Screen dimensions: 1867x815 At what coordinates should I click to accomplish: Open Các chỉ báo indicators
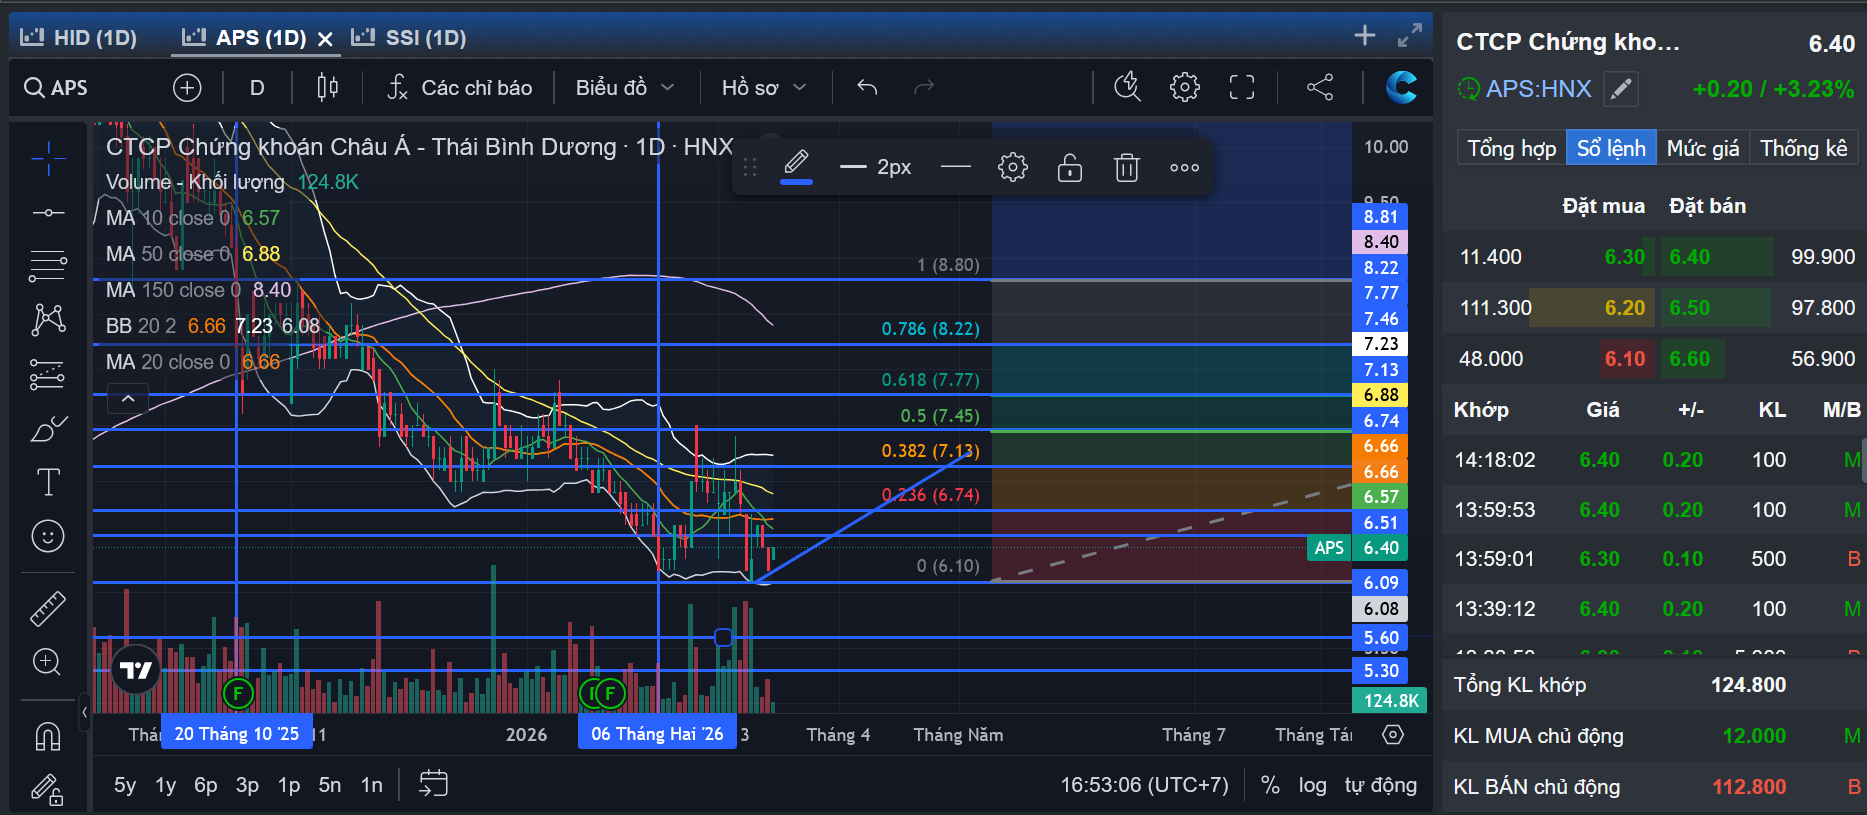pos(460,88)
